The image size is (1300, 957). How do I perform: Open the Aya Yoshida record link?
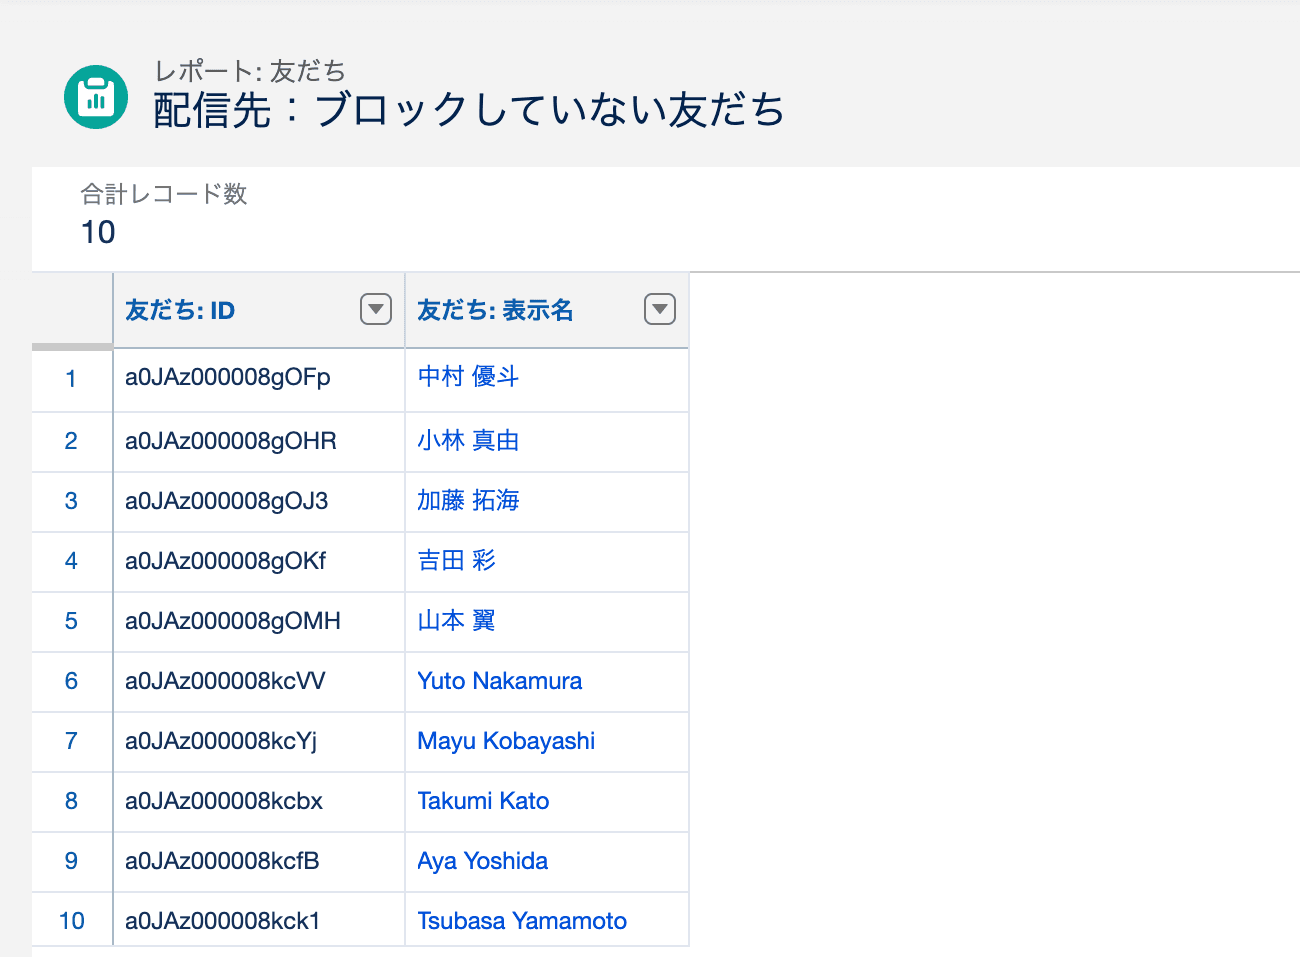click(482, 861)
